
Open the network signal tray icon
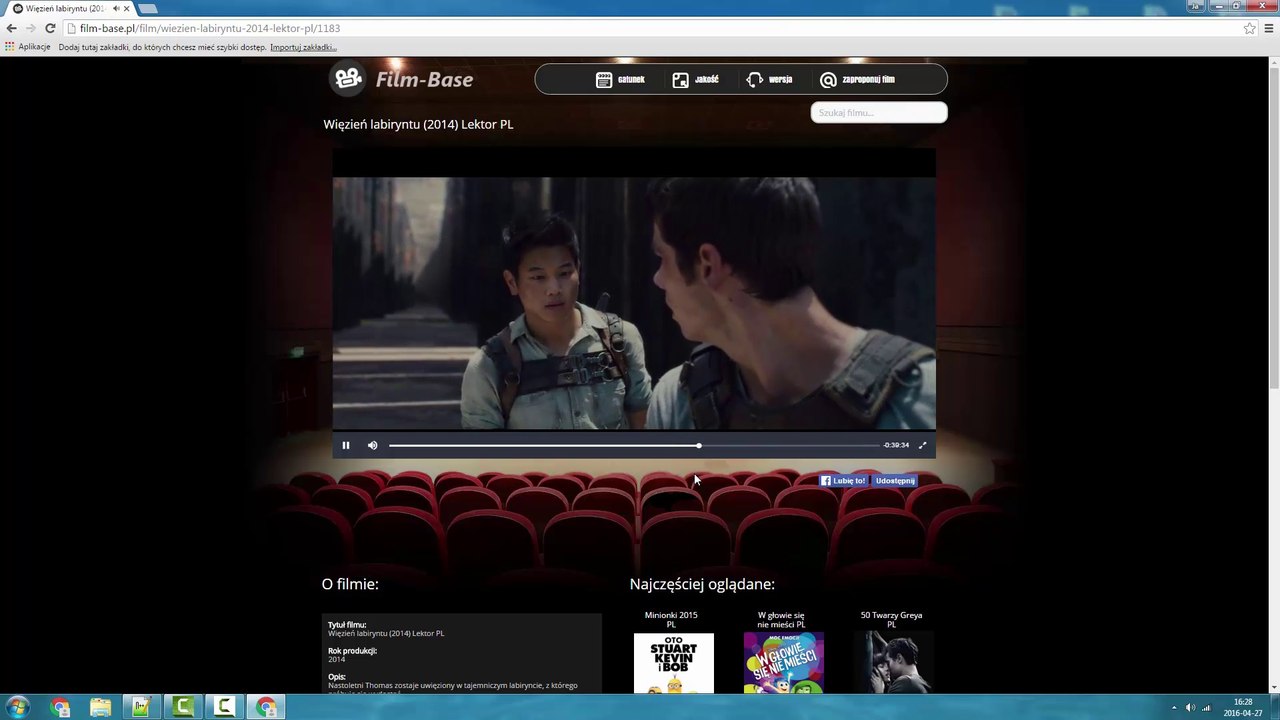click(x=1206, y=708)
